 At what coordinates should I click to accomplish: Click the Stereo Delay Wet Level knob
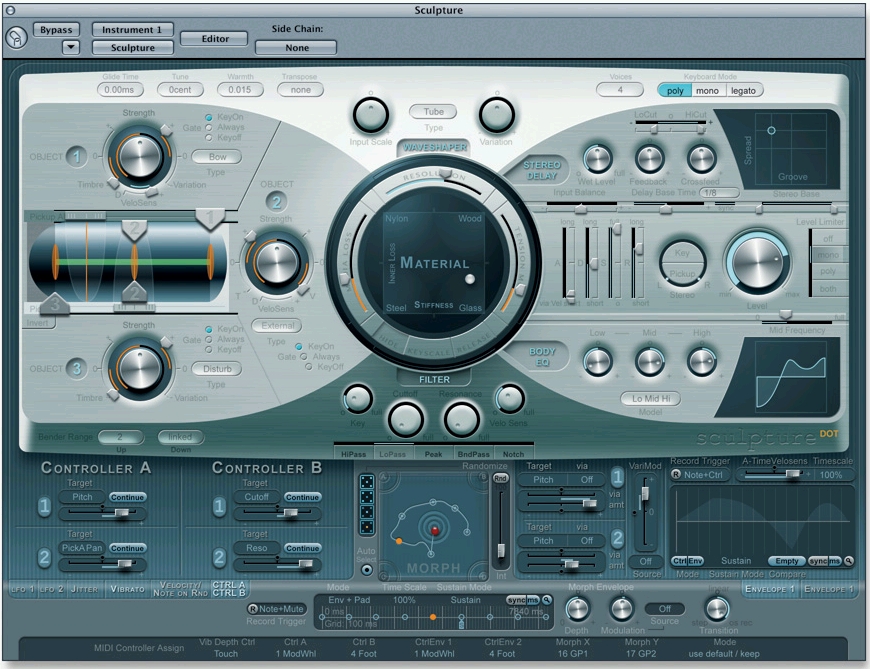point(598,159)
